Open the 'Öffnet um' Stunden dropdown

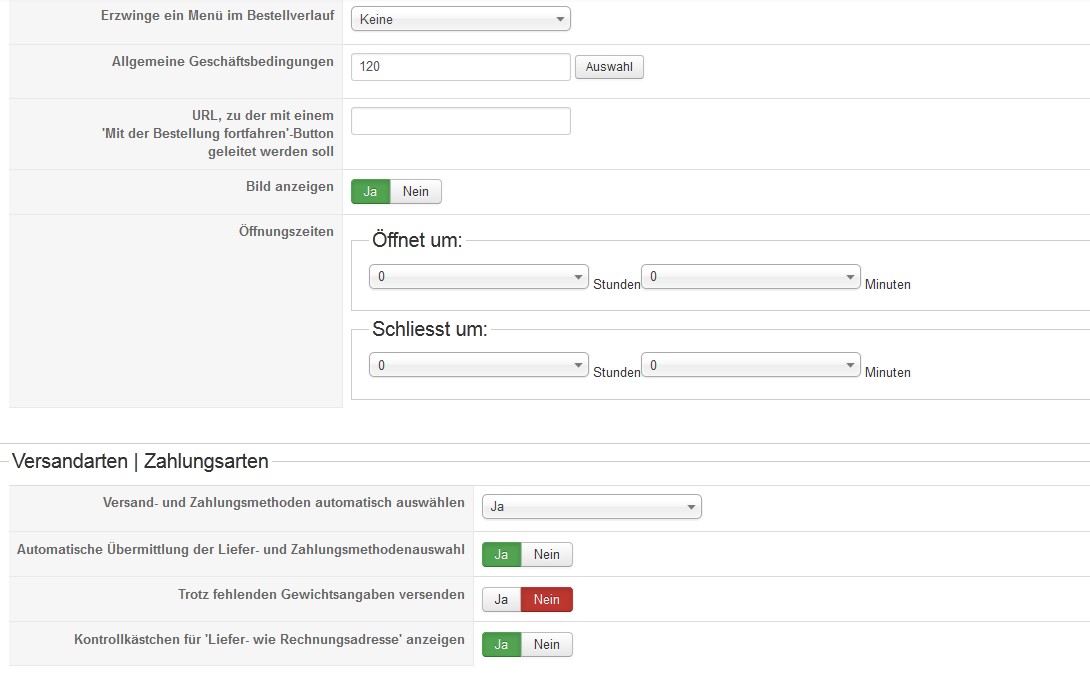[x=478, y=277]
